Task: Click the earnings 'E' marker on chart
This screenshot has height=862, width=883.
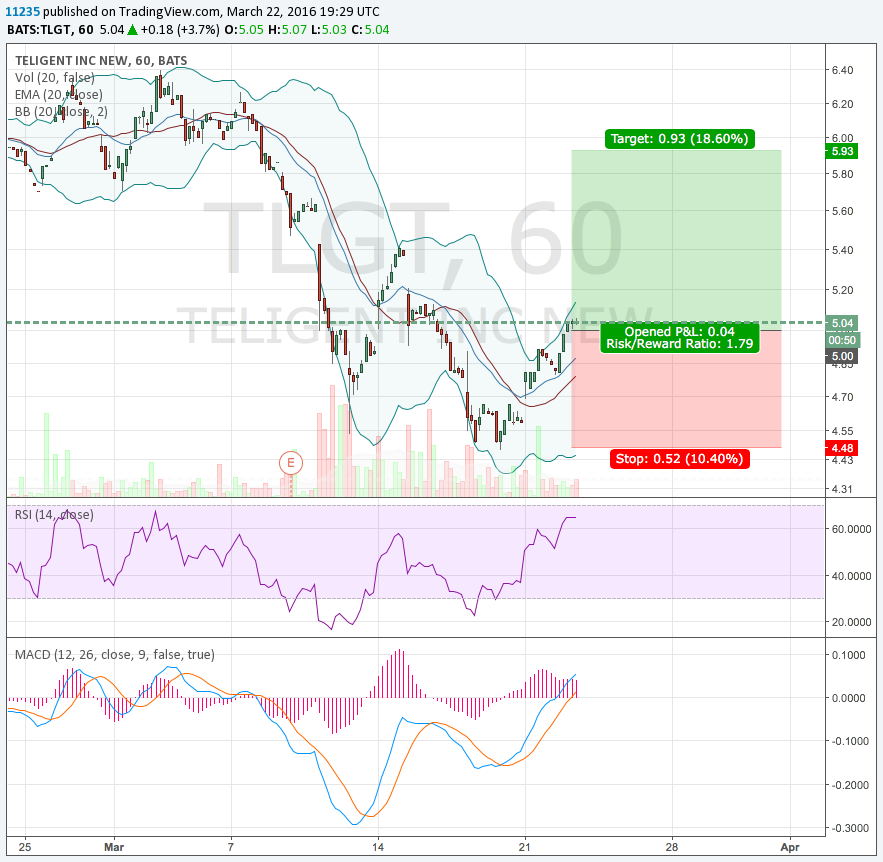Action: (291, 463)
